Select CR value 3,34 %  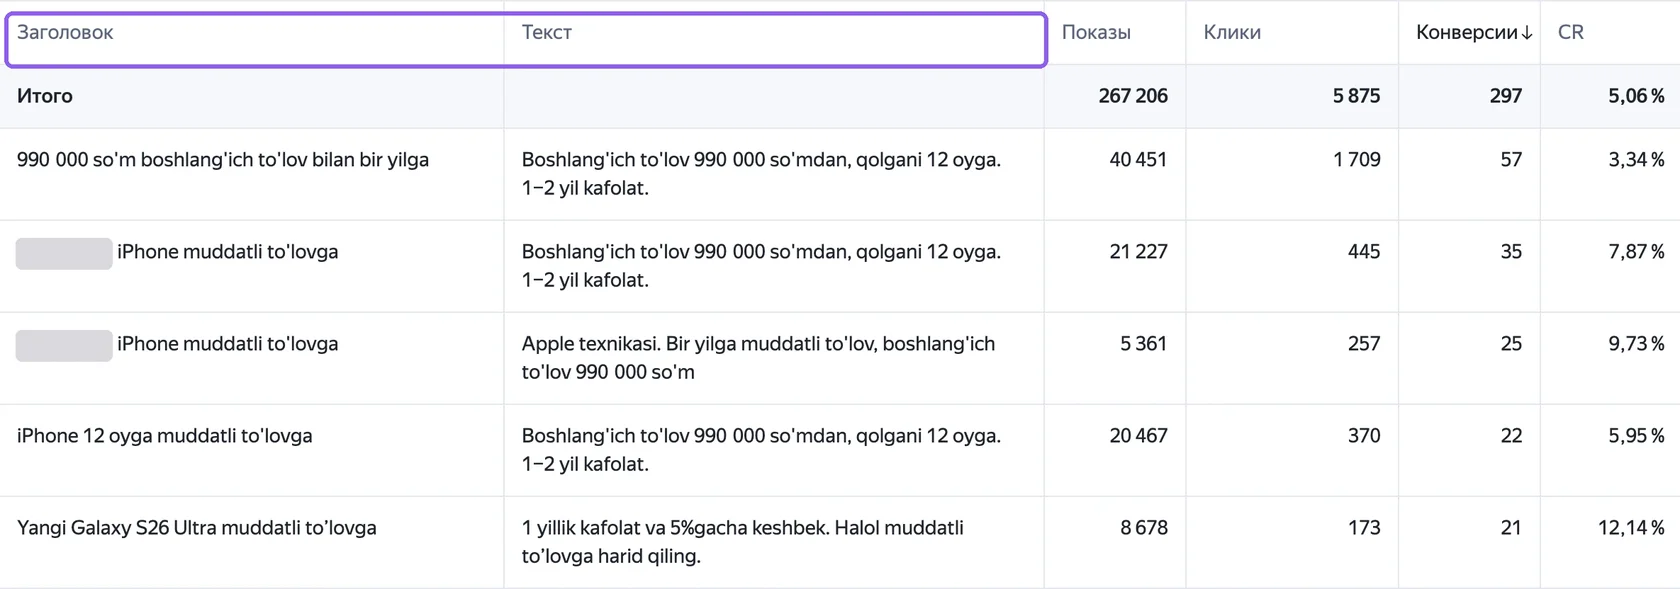coord(1636,160)
